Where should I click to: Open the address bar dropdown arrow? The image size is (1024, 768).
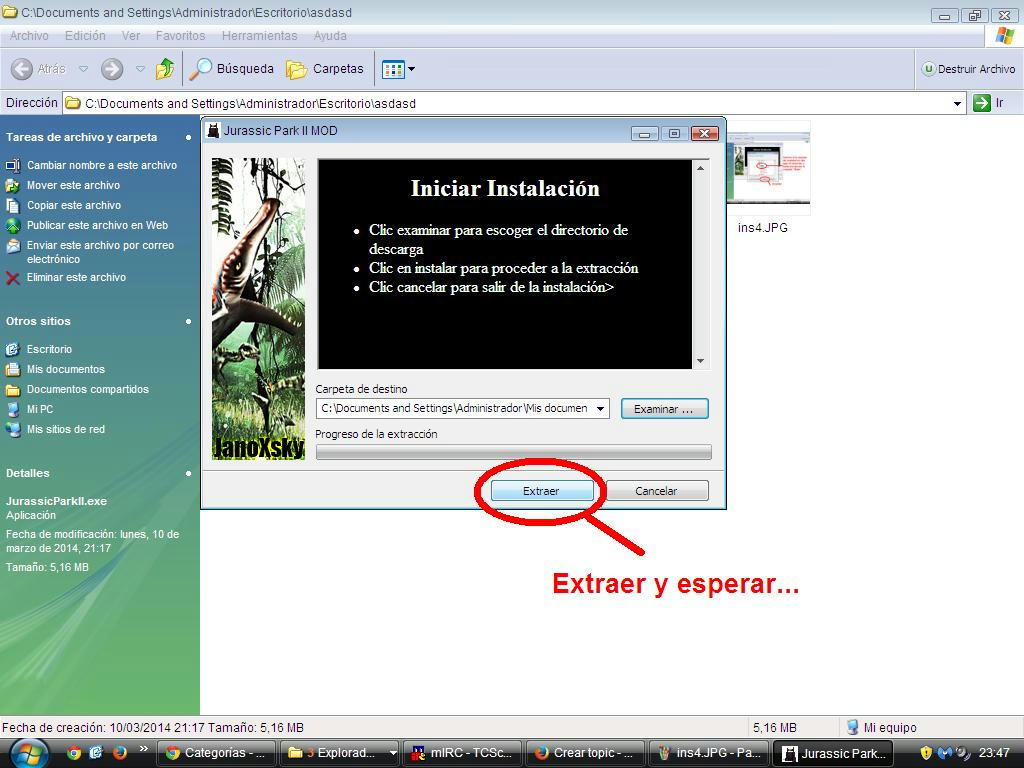tap(957, 103)
